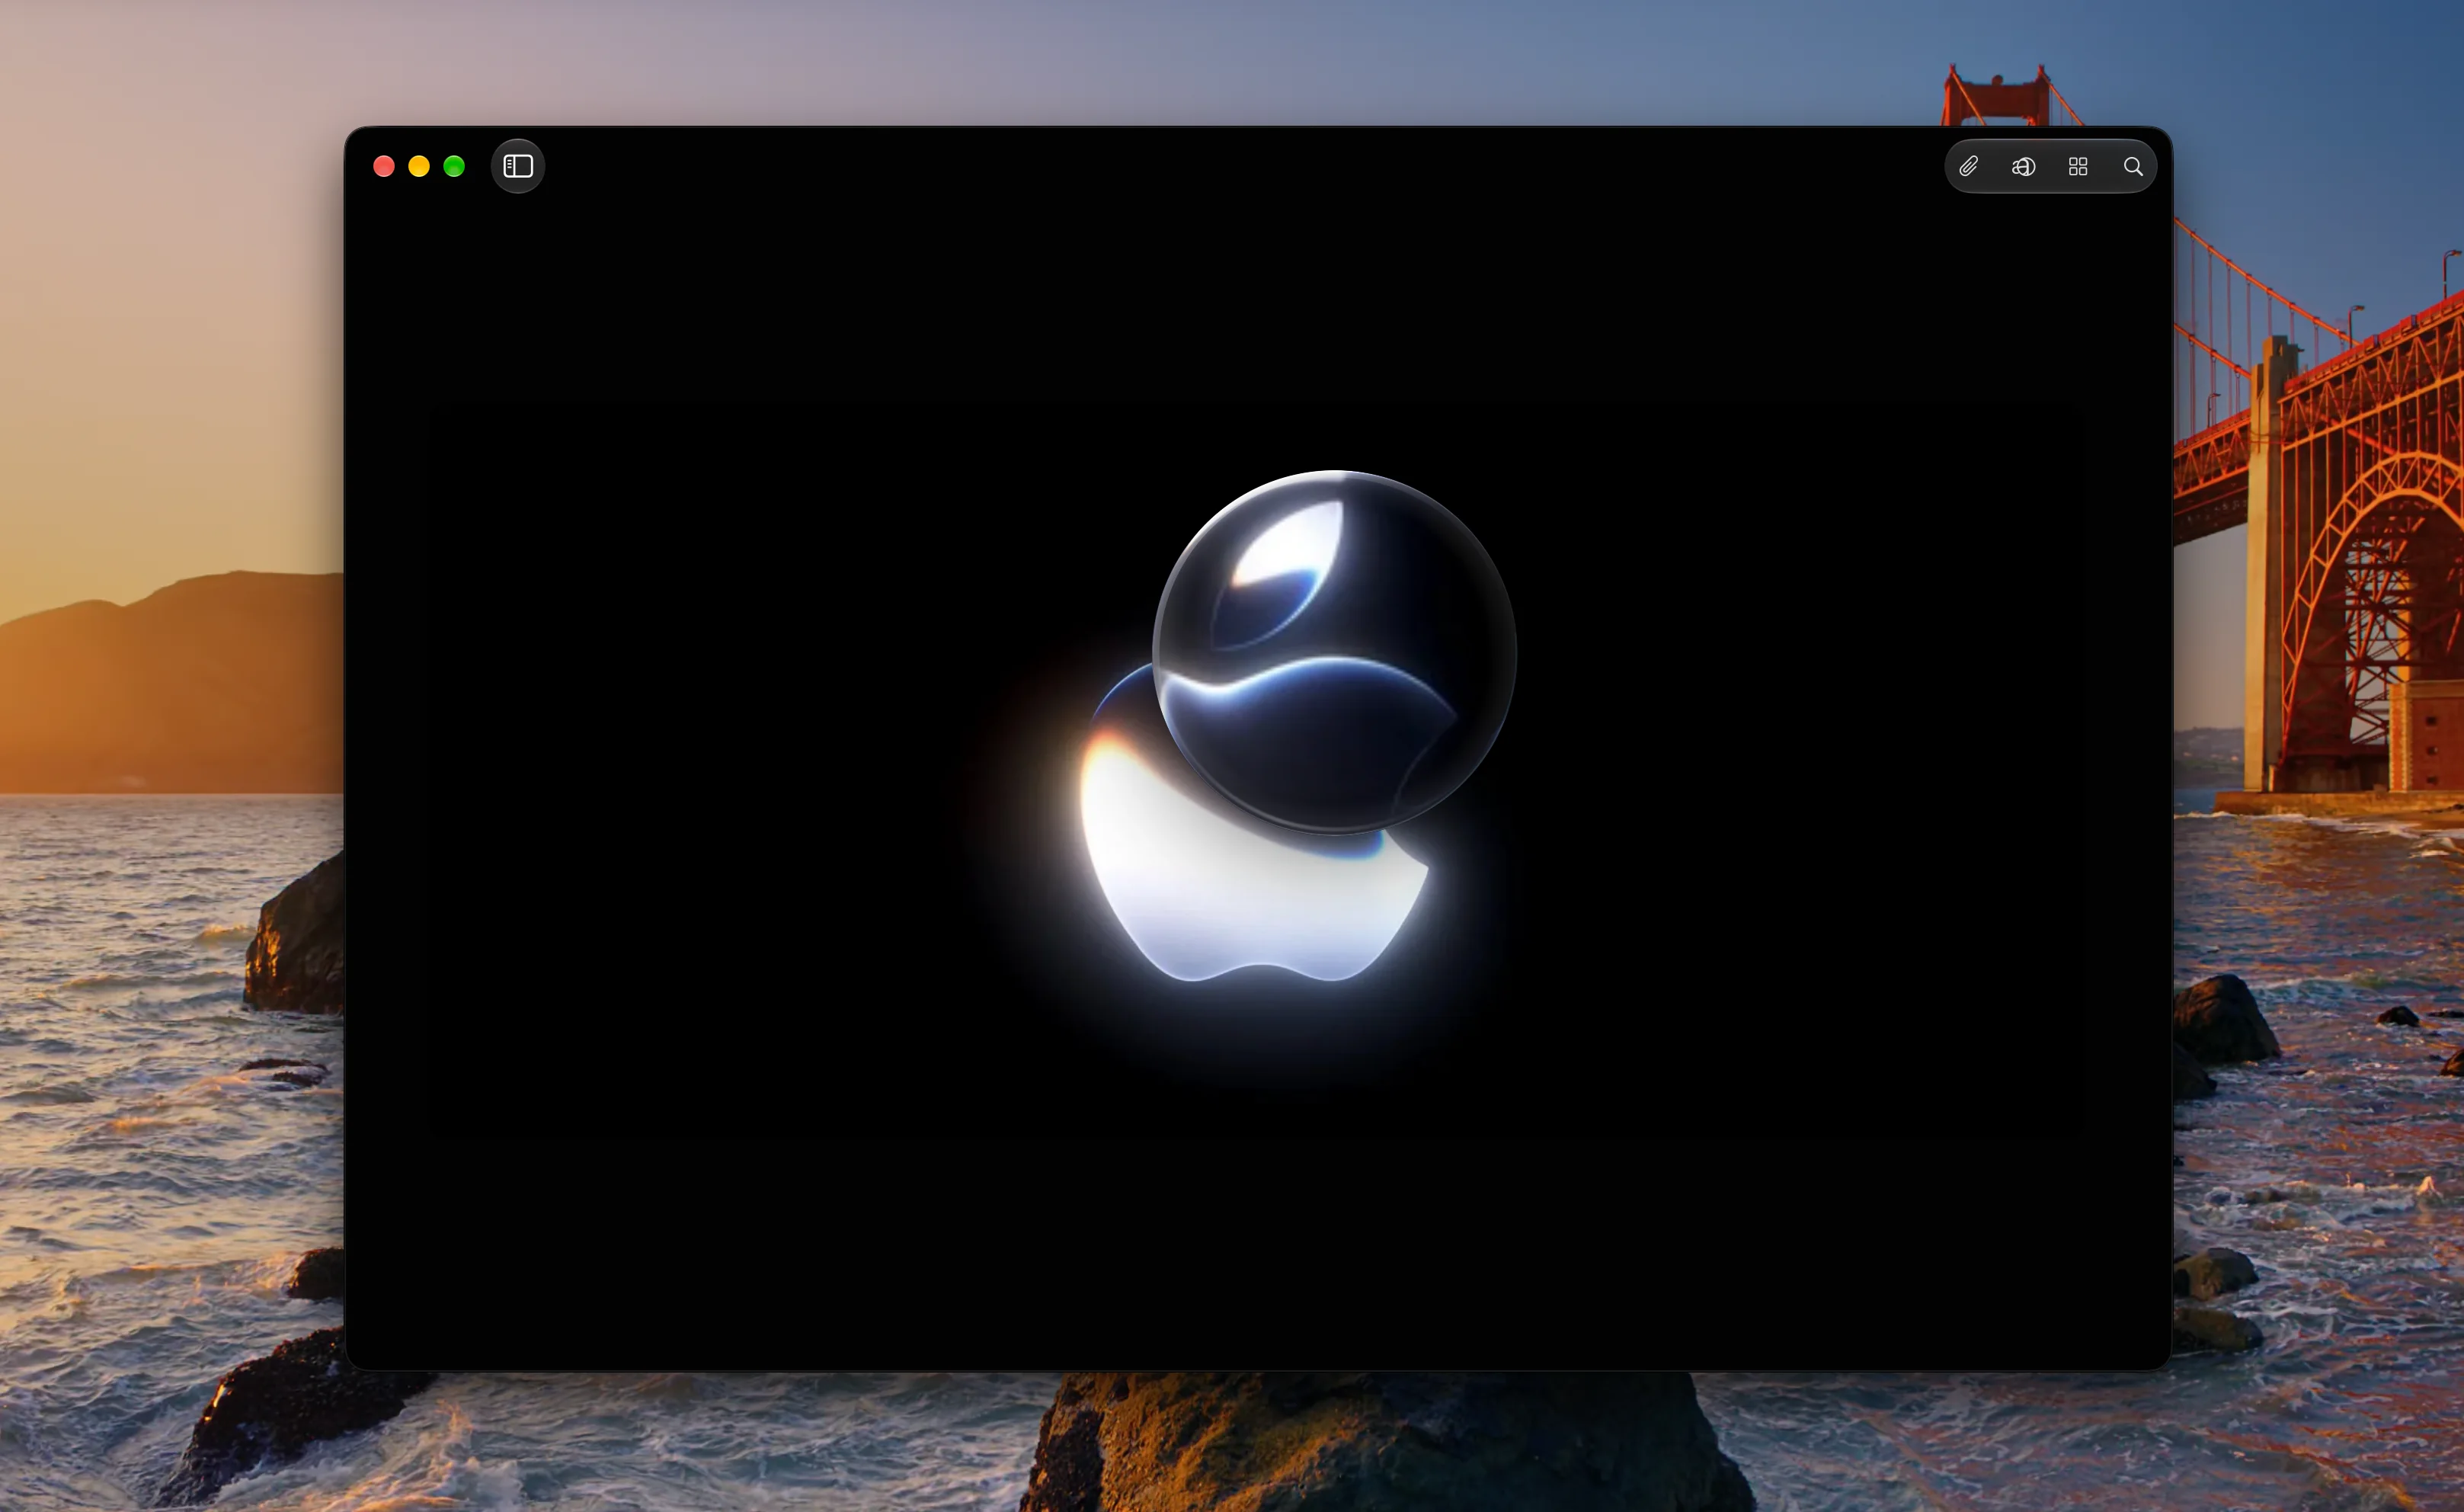Open the translate text 'a' icon
This screenshot has height=1512, width=2464.
click(2023, 166)
